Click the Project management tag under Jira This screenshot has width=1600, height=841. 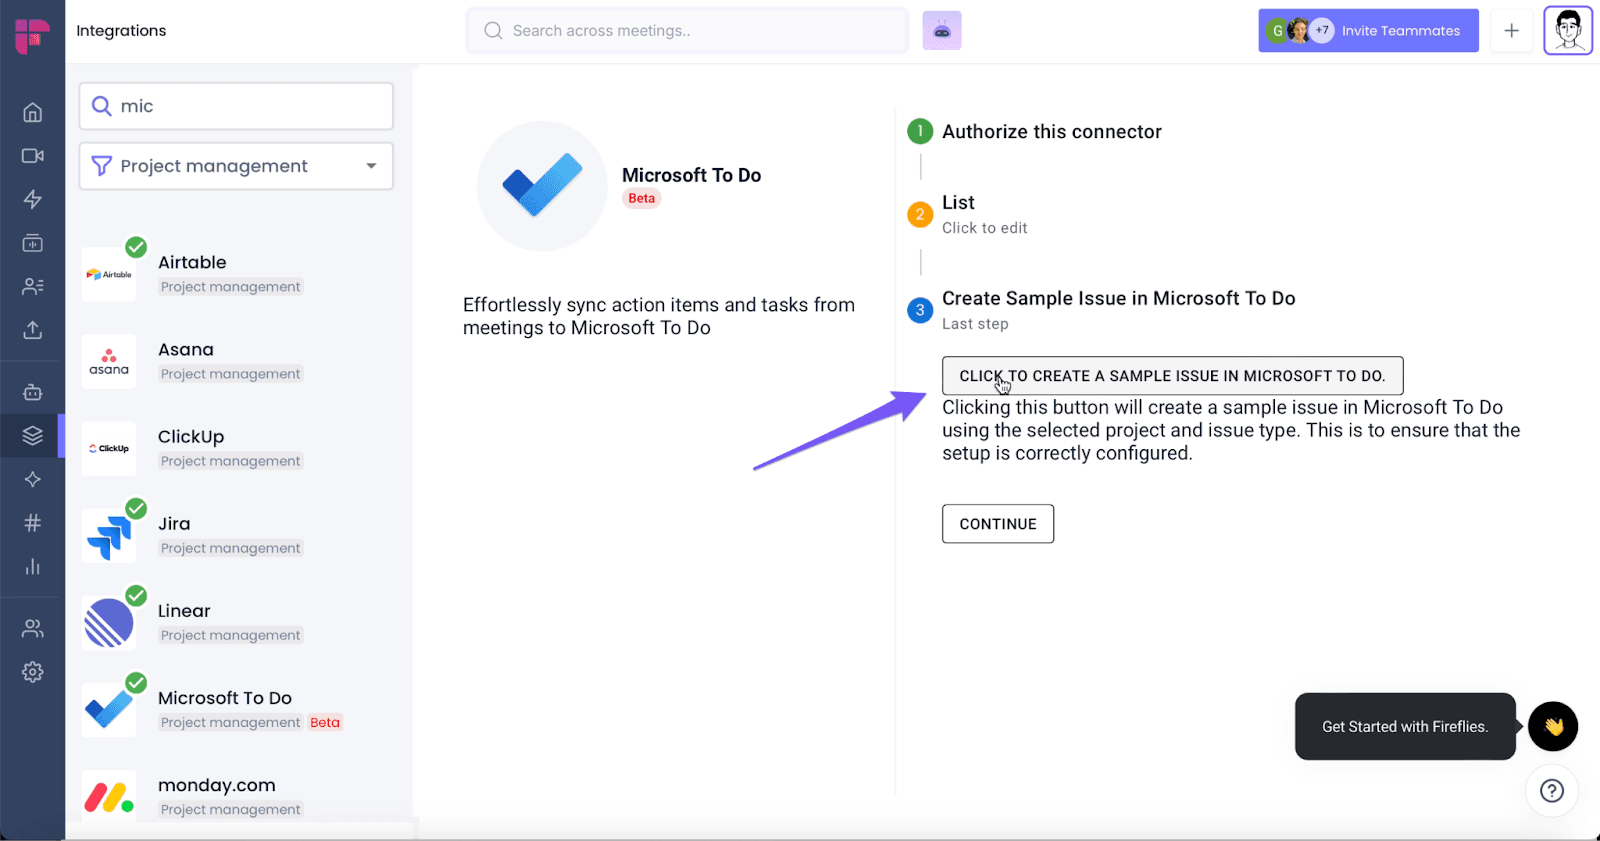coord(230,548)
